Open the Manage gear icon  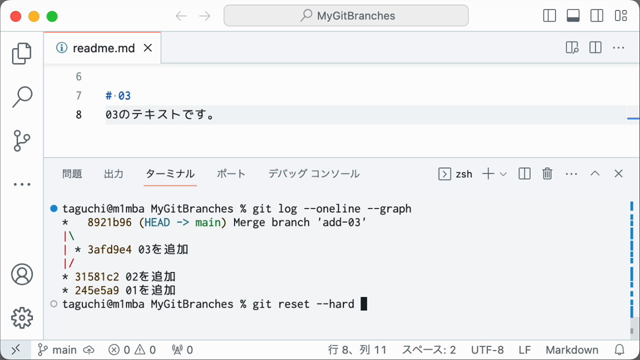click(22, 318)
